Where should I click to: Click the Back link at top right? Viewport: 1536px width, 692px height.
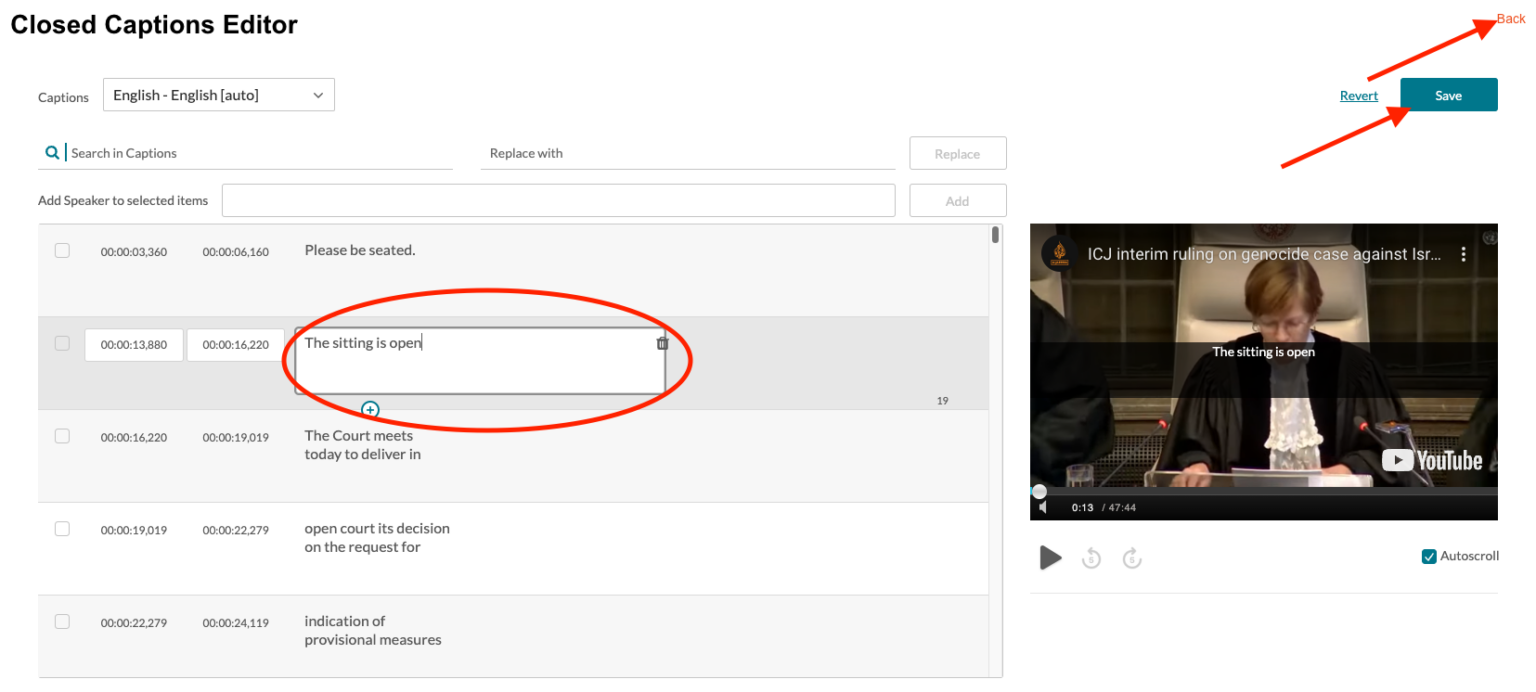1509,18
